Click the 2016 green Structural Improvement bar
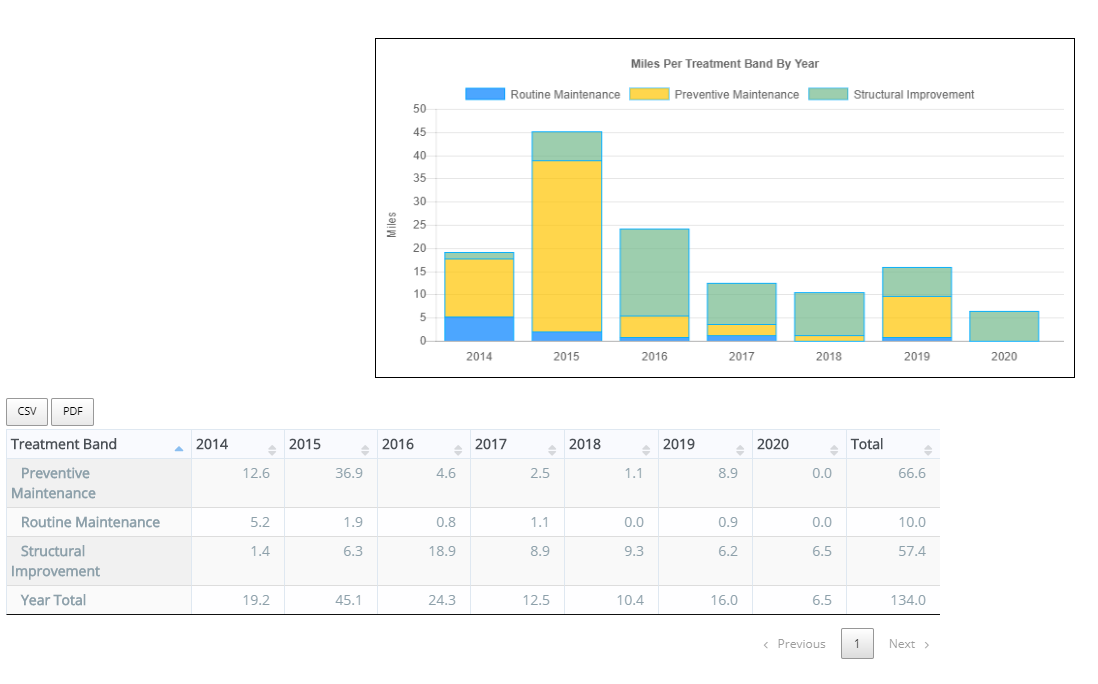The width and height of the screenshot is (1098, 684). coord(654,272)
